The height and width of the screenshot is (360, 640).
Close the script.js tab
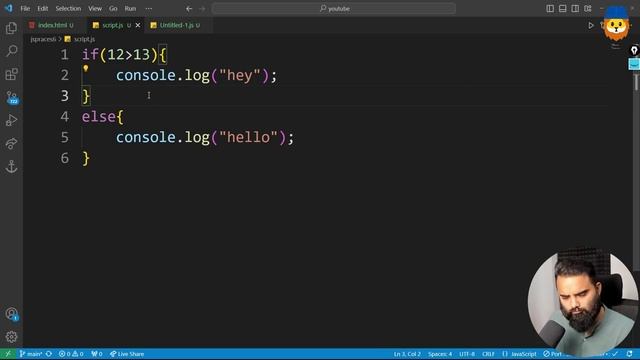[x=138, y=25]
